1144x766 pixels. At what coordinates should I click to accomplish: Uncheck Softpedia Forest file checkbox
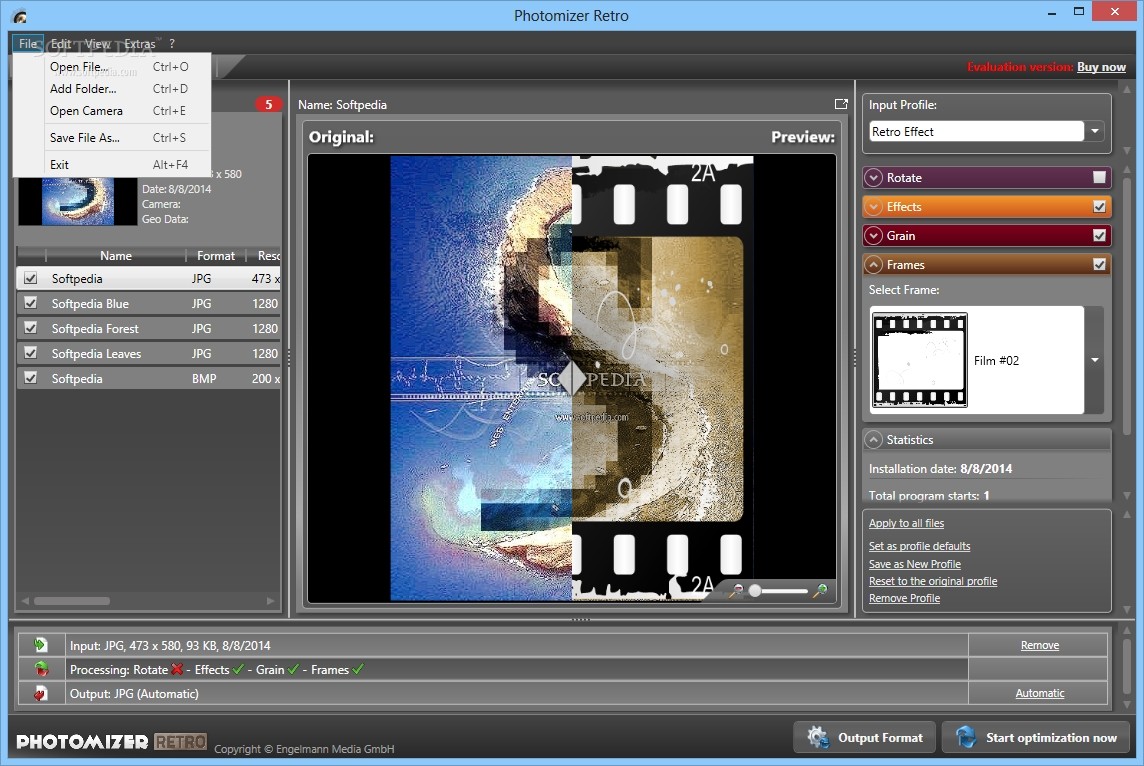31,328
